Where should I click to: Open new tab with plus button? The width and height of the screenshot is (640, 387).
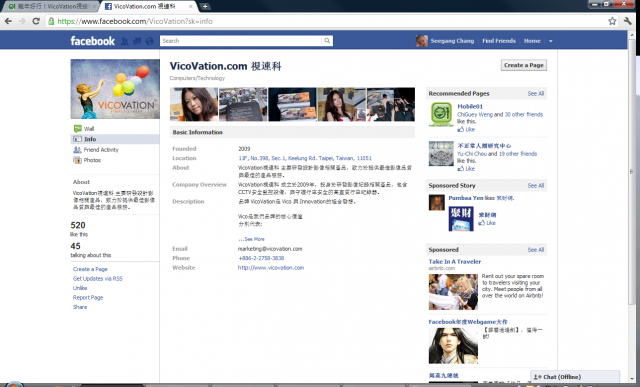(x=205, y=6)
